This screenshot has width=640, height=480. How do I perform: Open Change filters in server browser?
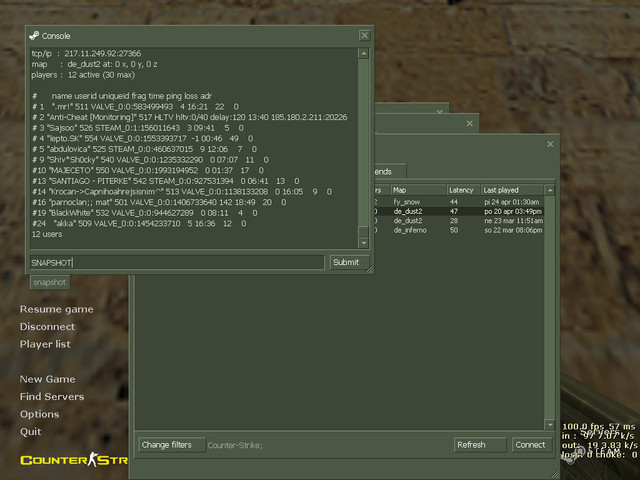point(171,444)
